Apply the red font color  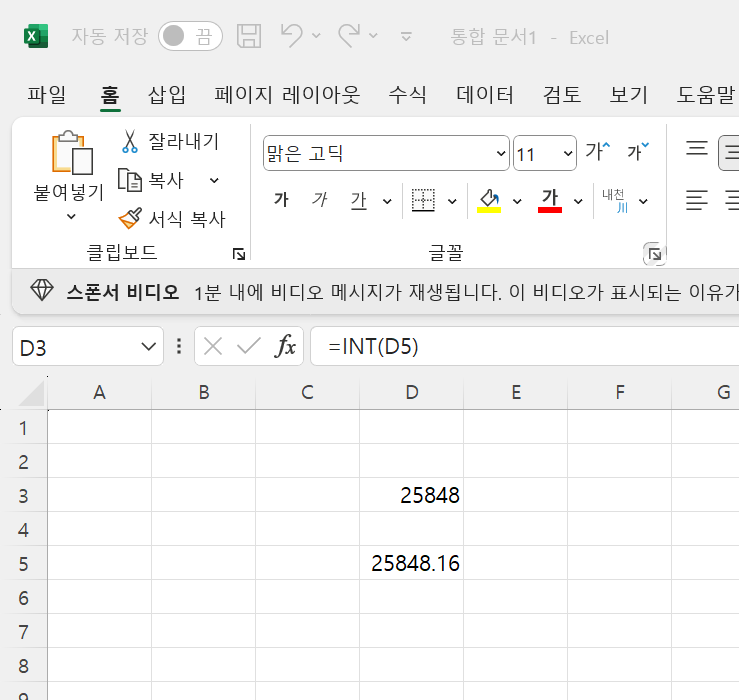pyautogui.click(x=550, y=200)
